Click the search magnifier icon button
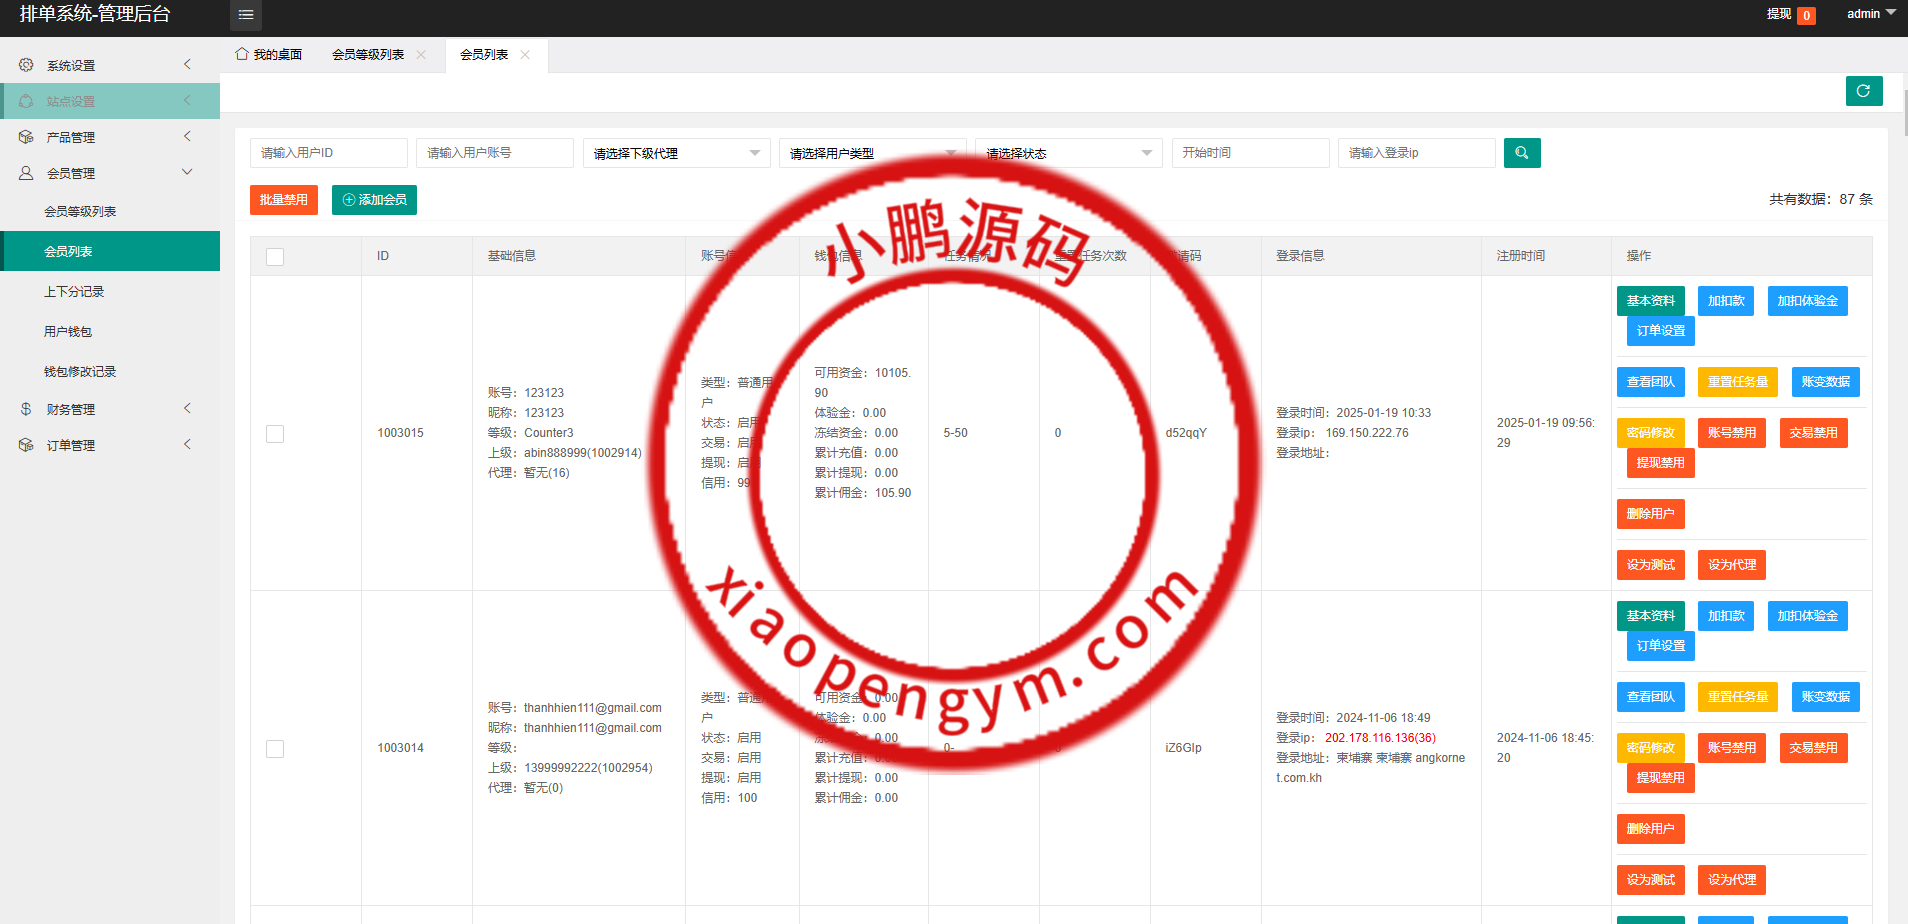 (x=1521, y=153)
